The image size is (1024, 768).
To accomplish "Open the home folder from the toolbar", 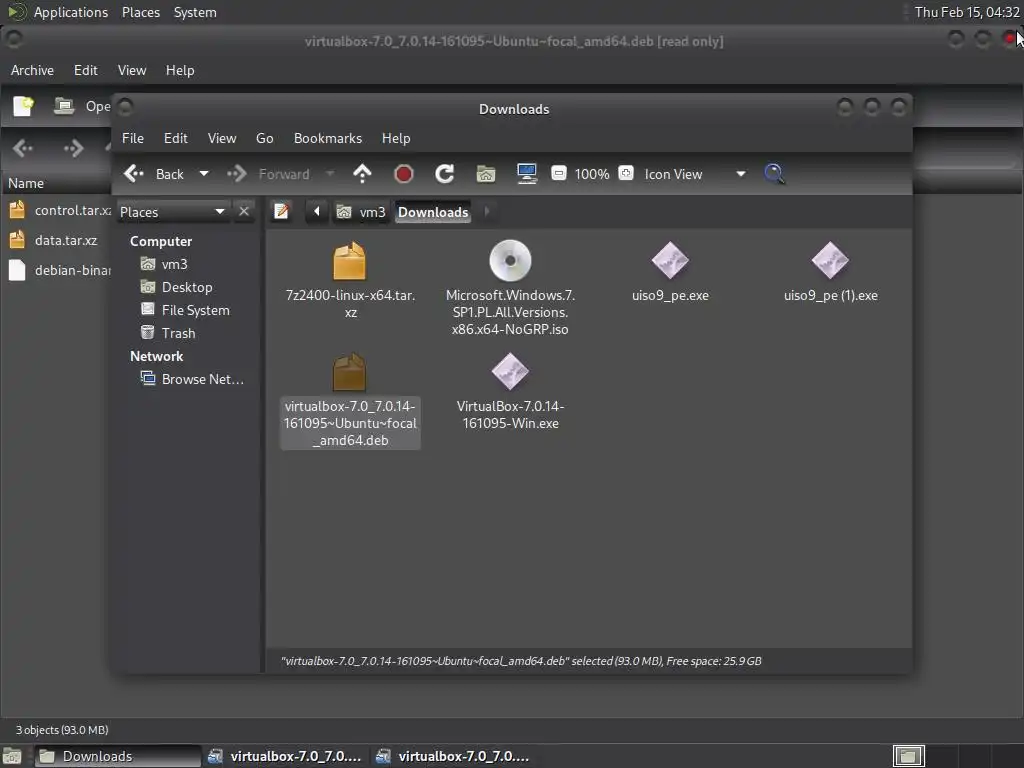I will (x=486, y=174).
